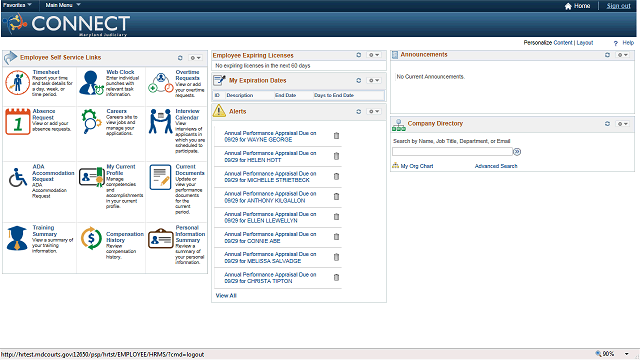Viewport: 640px width, 360px height.
Task: Open the Interview Calendar handshake icon
Action: [160, 121]
